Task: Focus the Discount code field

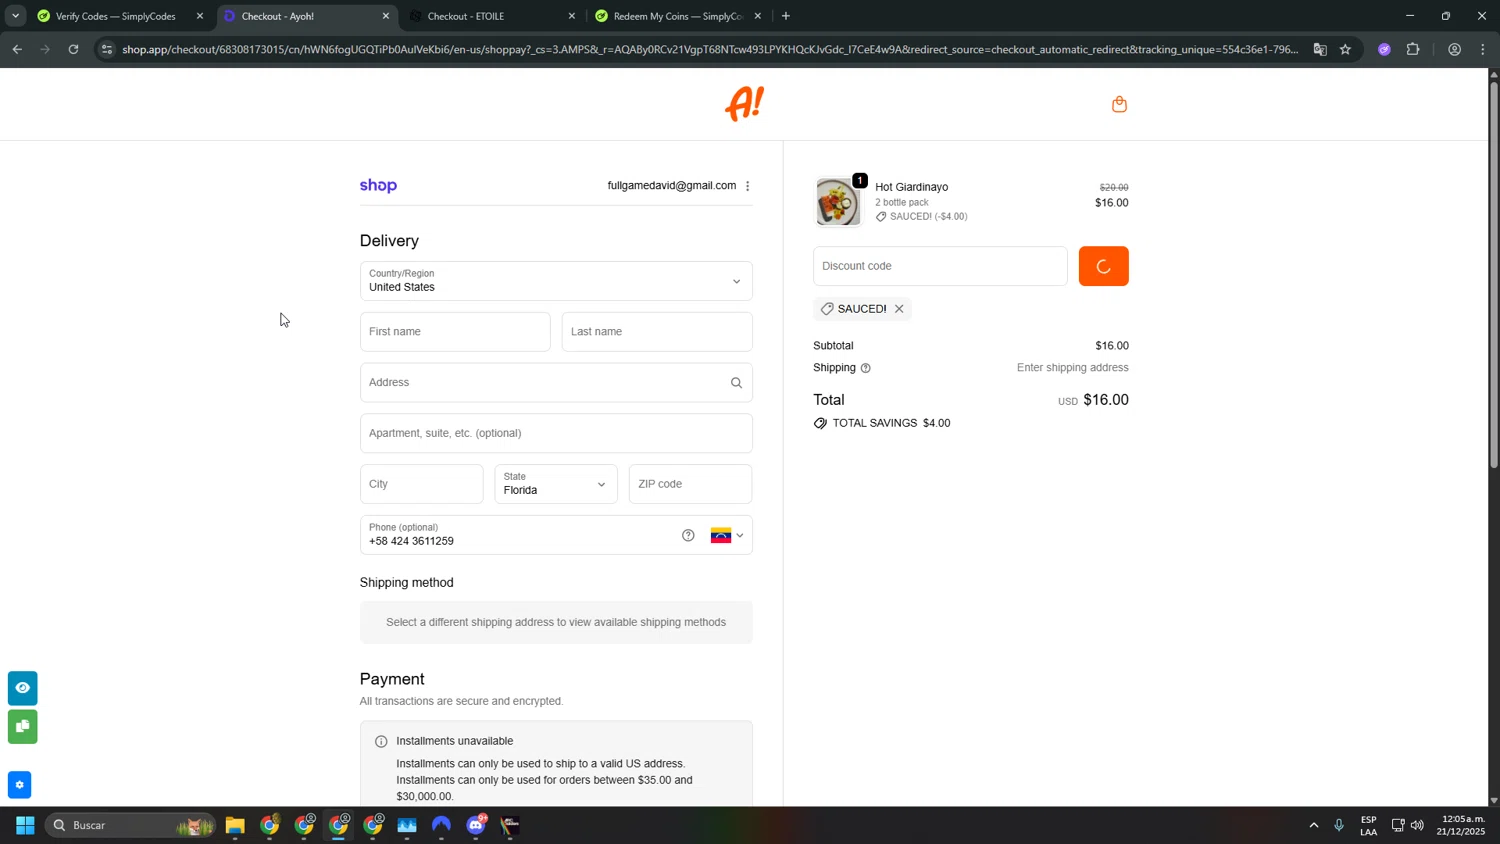Action: click(940, 266)
